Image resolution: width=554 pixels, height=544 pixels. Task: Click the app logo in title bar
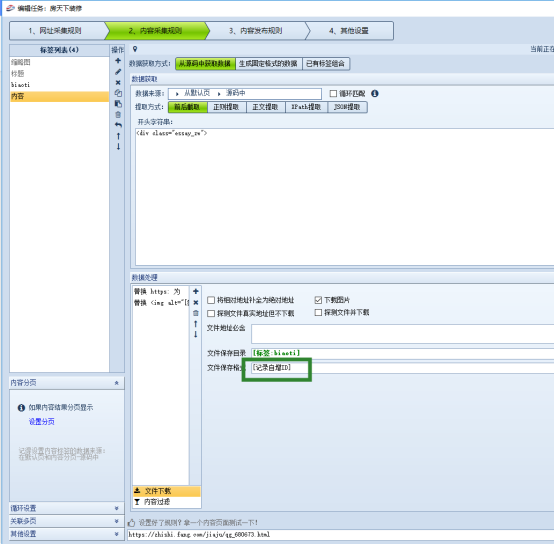pyautogui.click(x=10, y=8)
